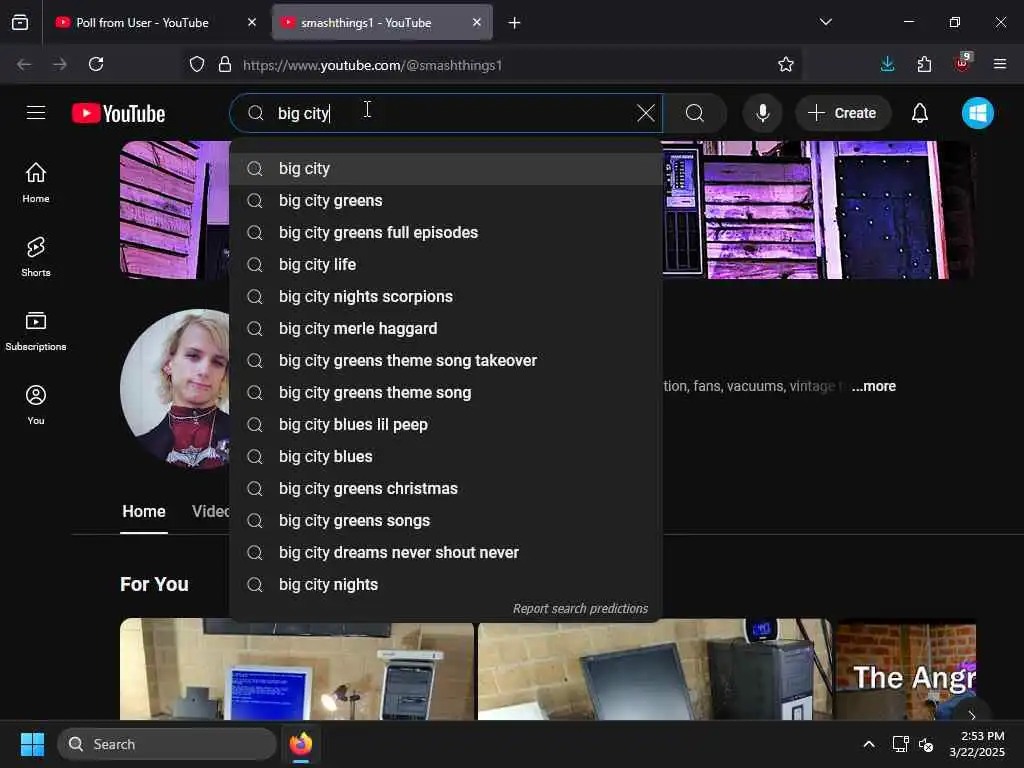Open Firefox application menu
This screenshot has width=1024, height=768.
point(1000,64)
